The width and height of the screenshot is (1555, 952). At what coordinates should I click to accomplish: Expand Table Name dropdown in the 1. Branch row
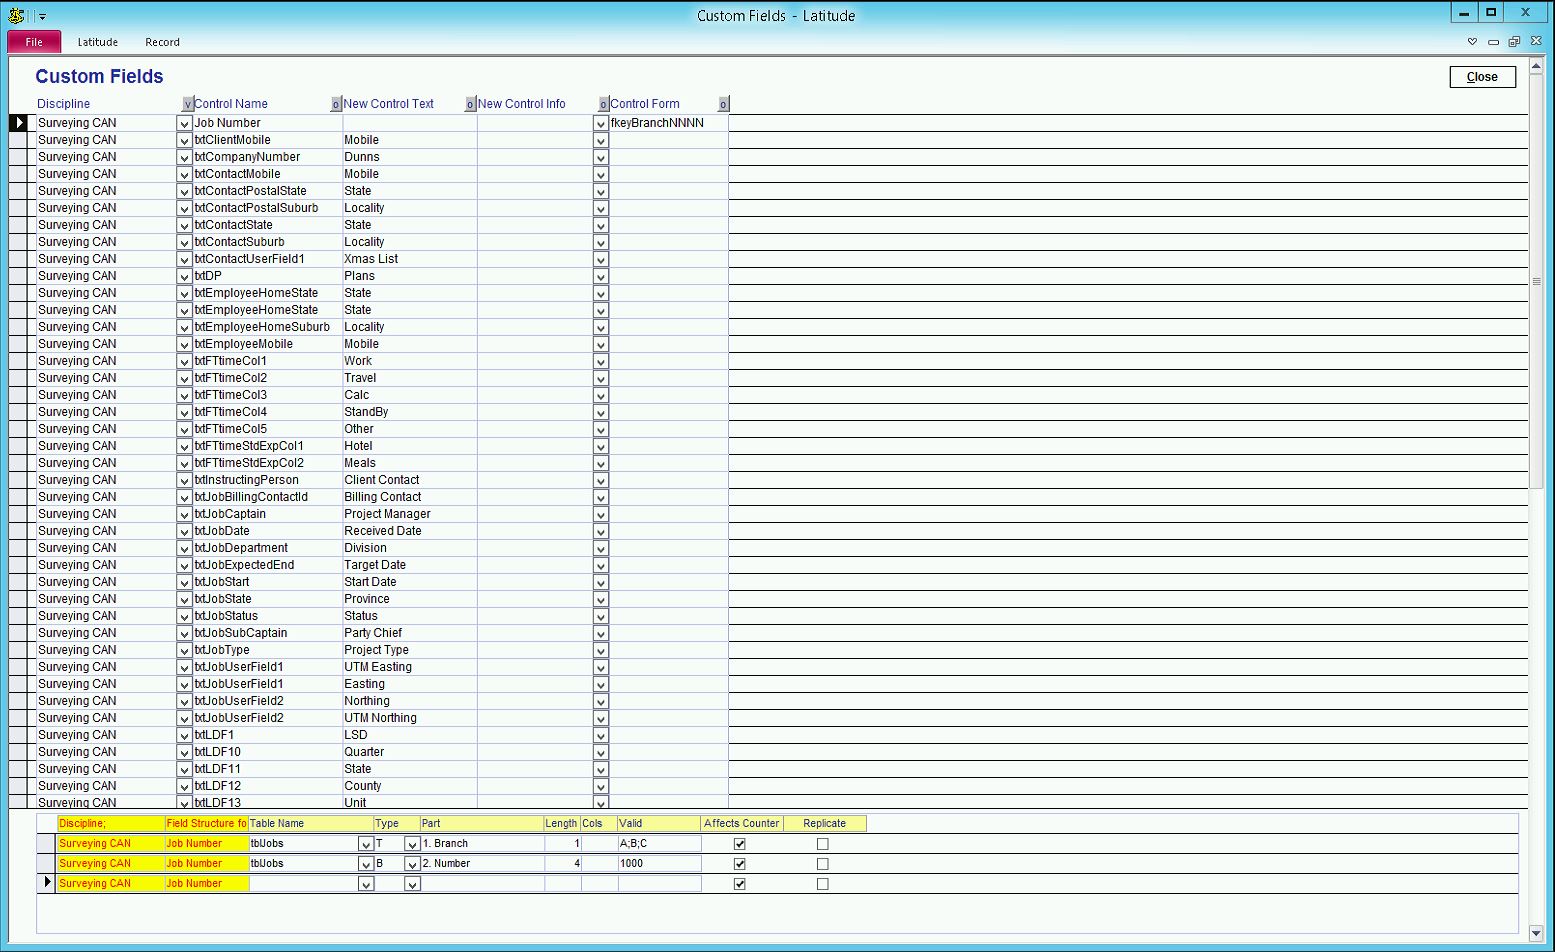click(x=365, y=844)
